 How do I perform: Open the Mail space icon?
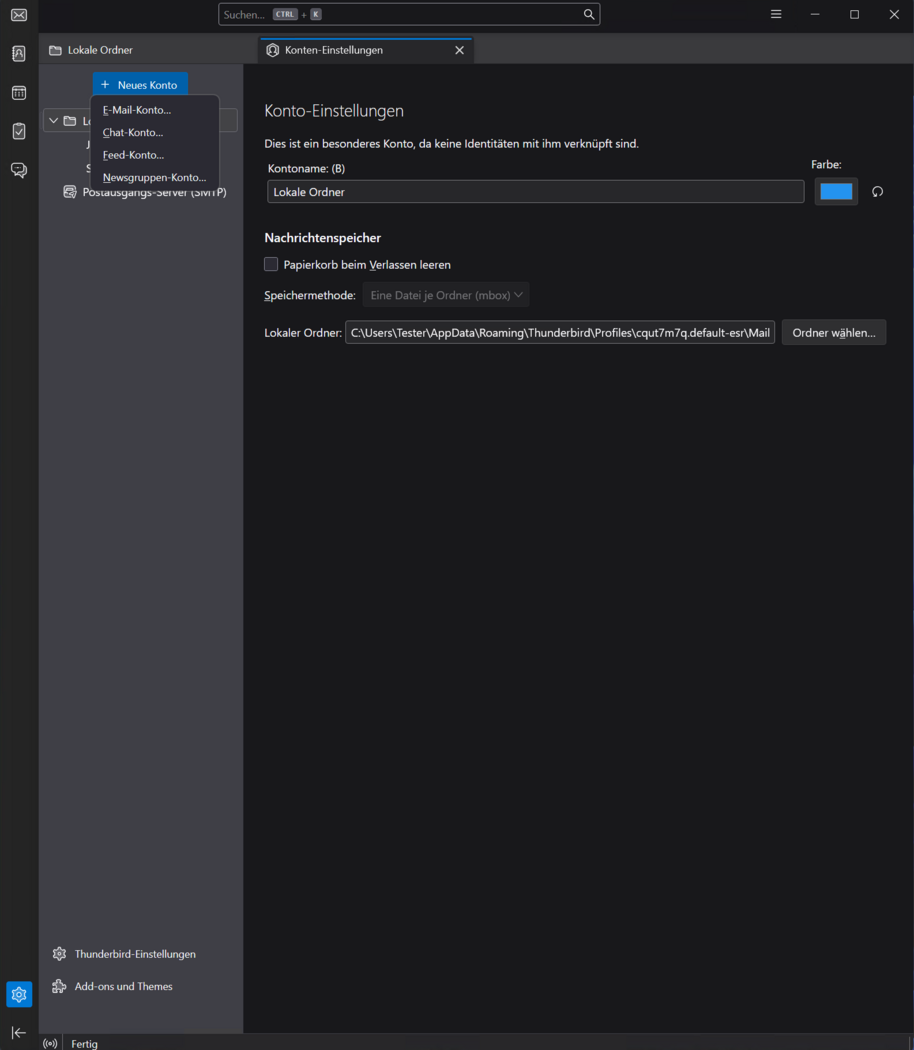click(x=19, y=15)
